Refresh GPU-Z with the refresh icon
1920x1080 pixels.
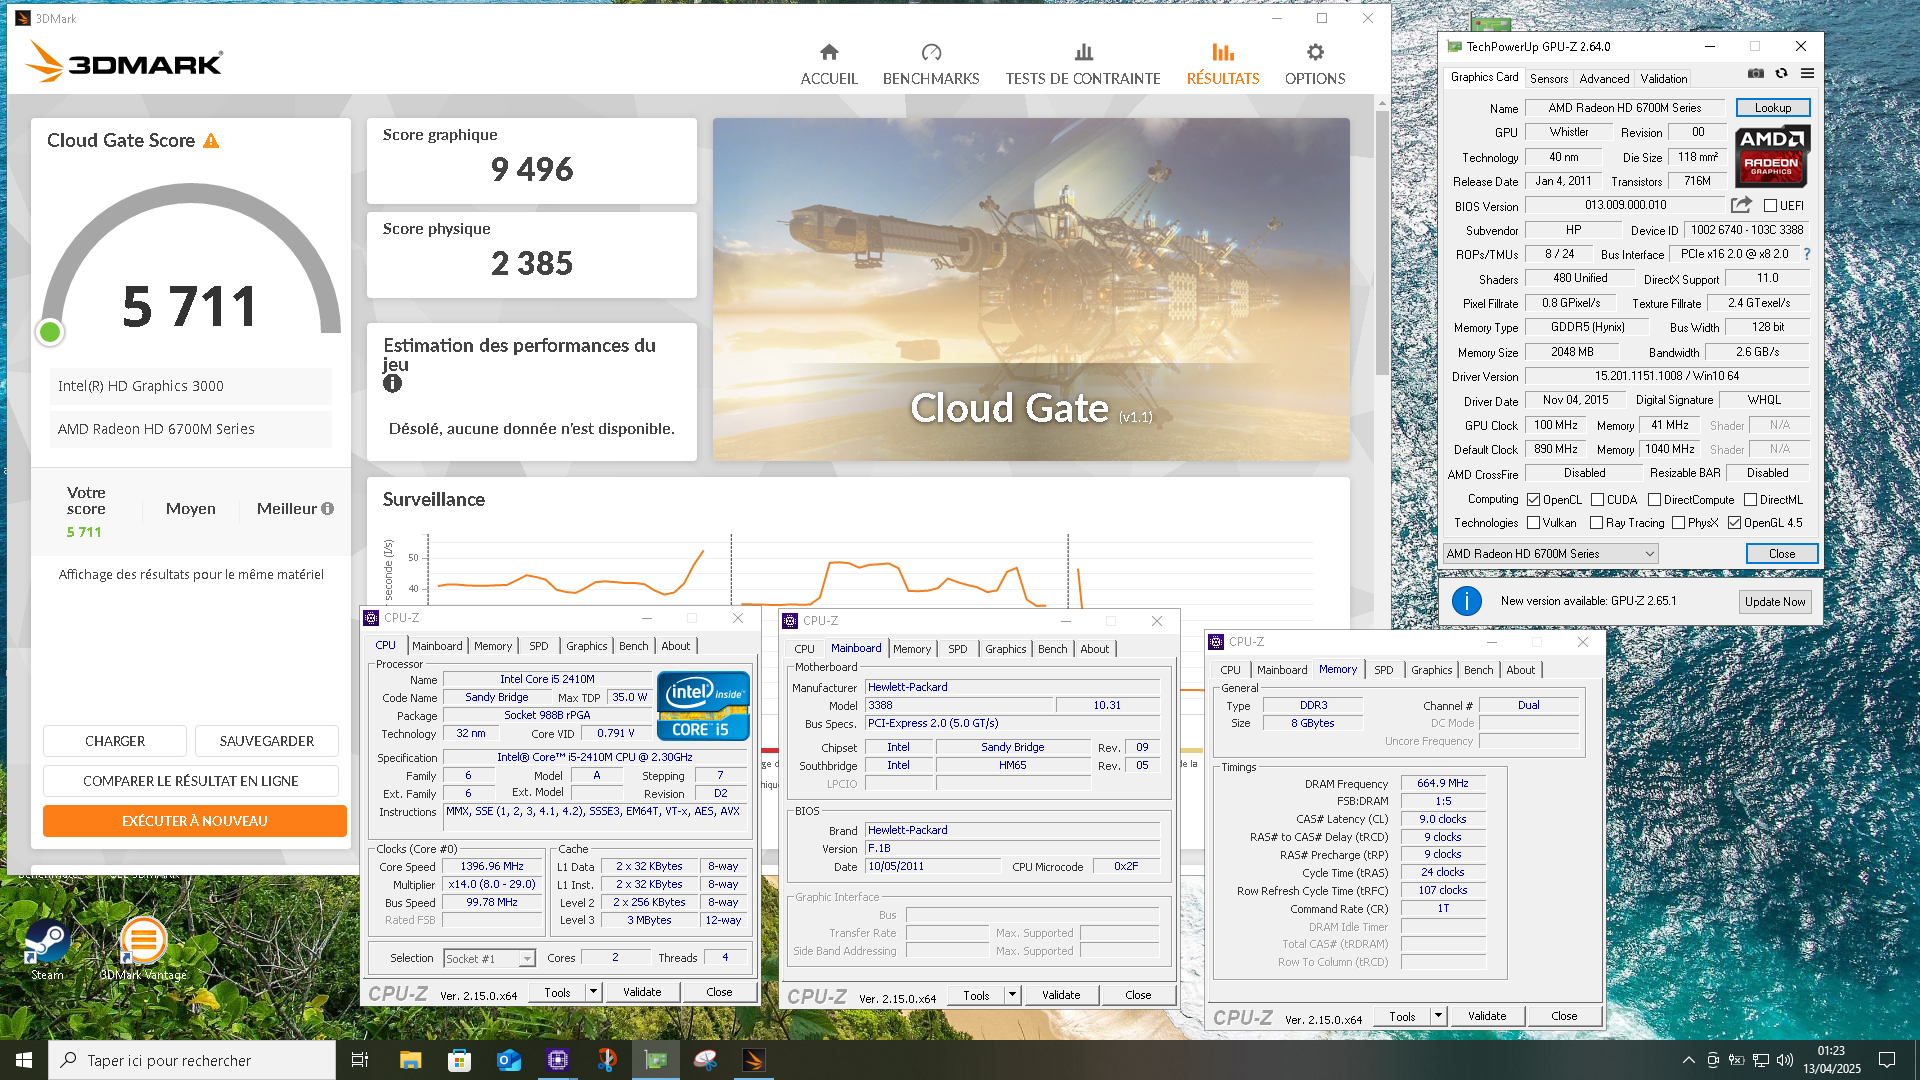coord(1781,73)
